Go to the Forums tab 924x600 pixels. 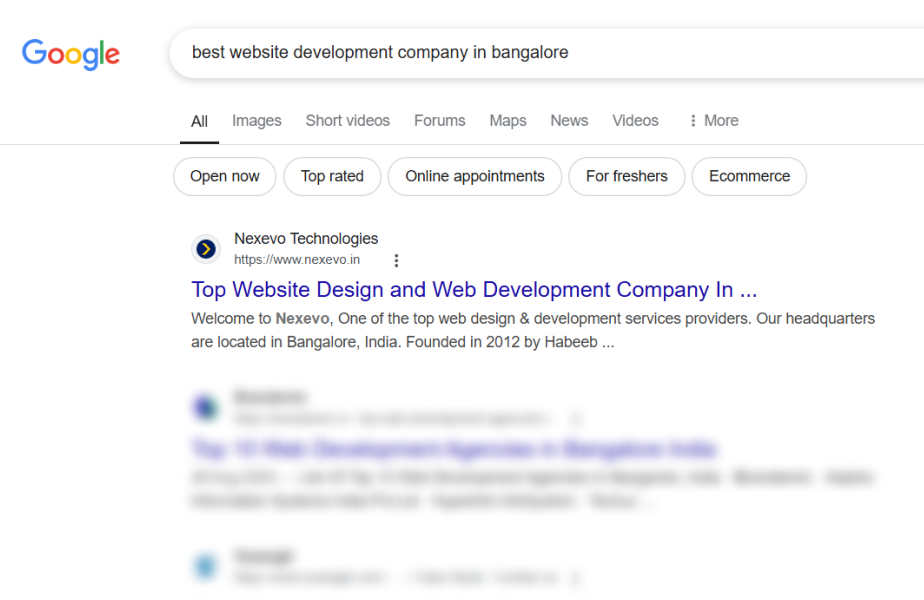pos(440,121)
